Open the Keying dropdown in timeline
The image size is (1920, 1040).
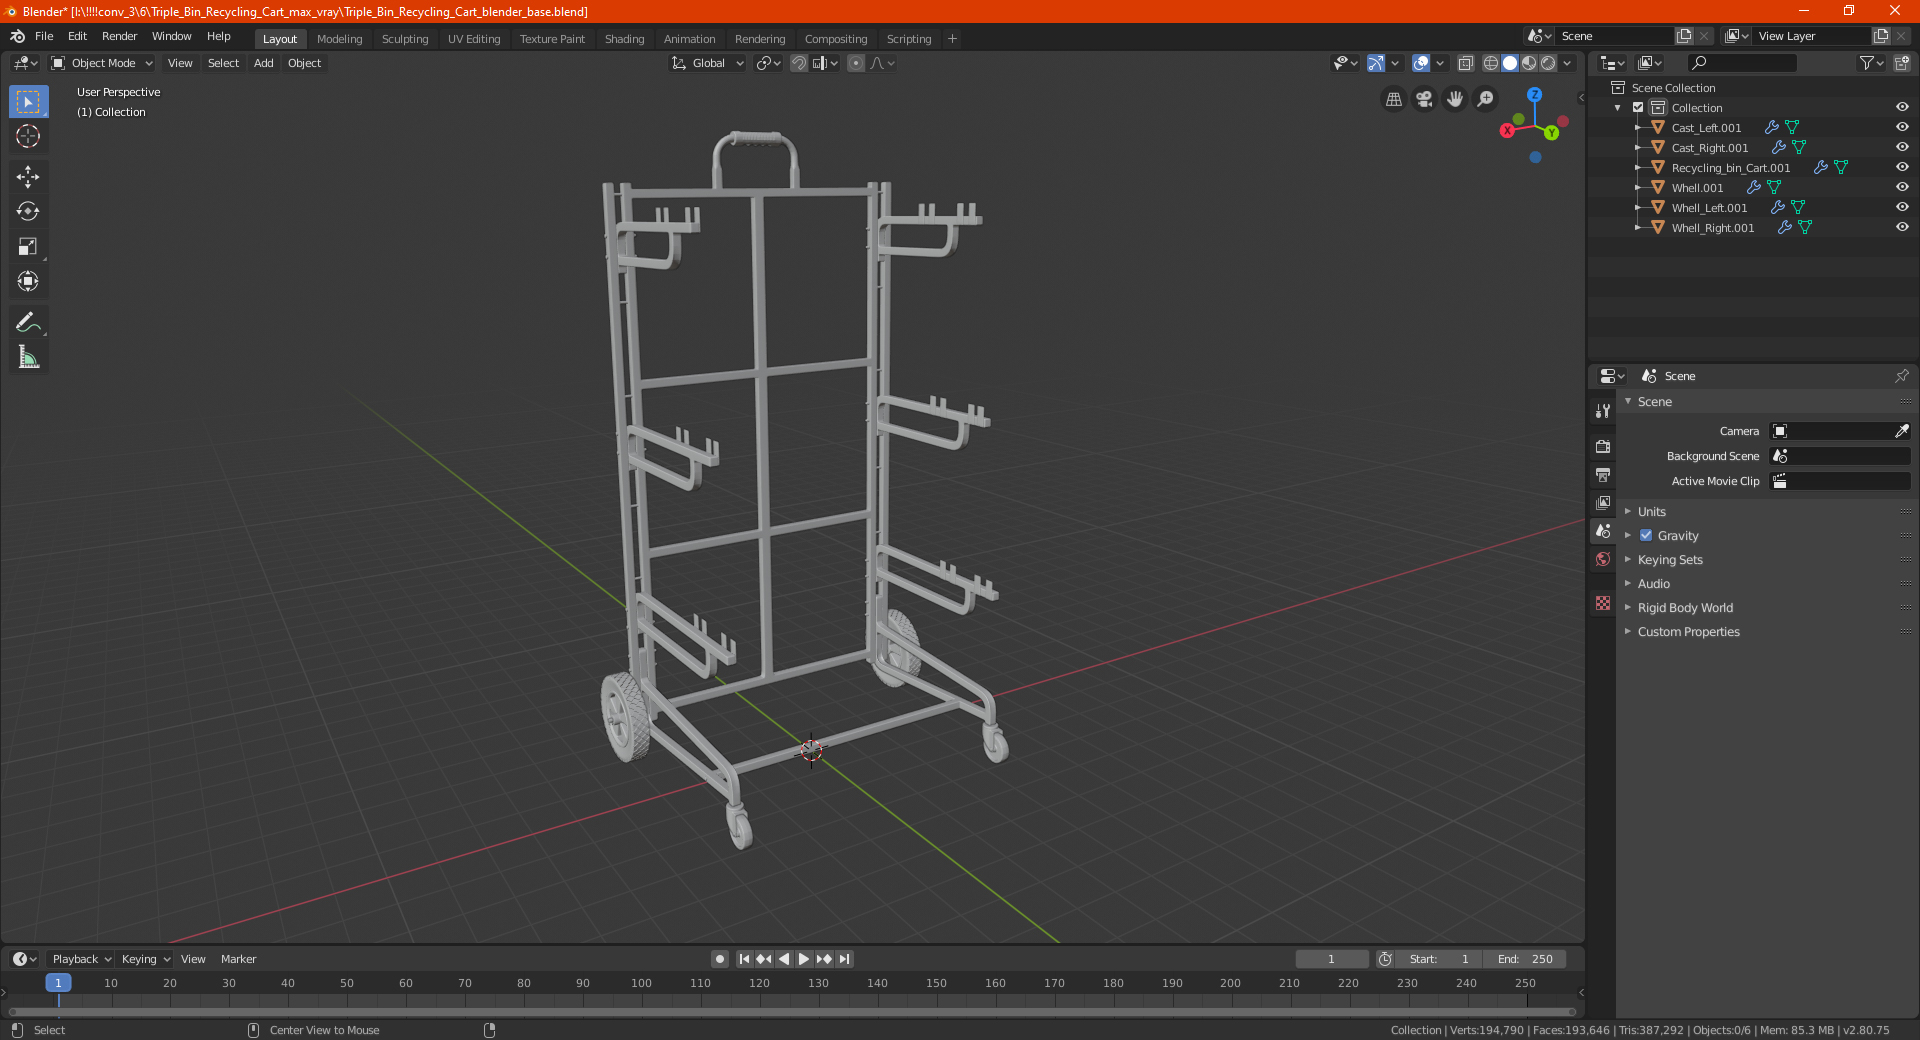pyautogui.click(x=145, y=959)
